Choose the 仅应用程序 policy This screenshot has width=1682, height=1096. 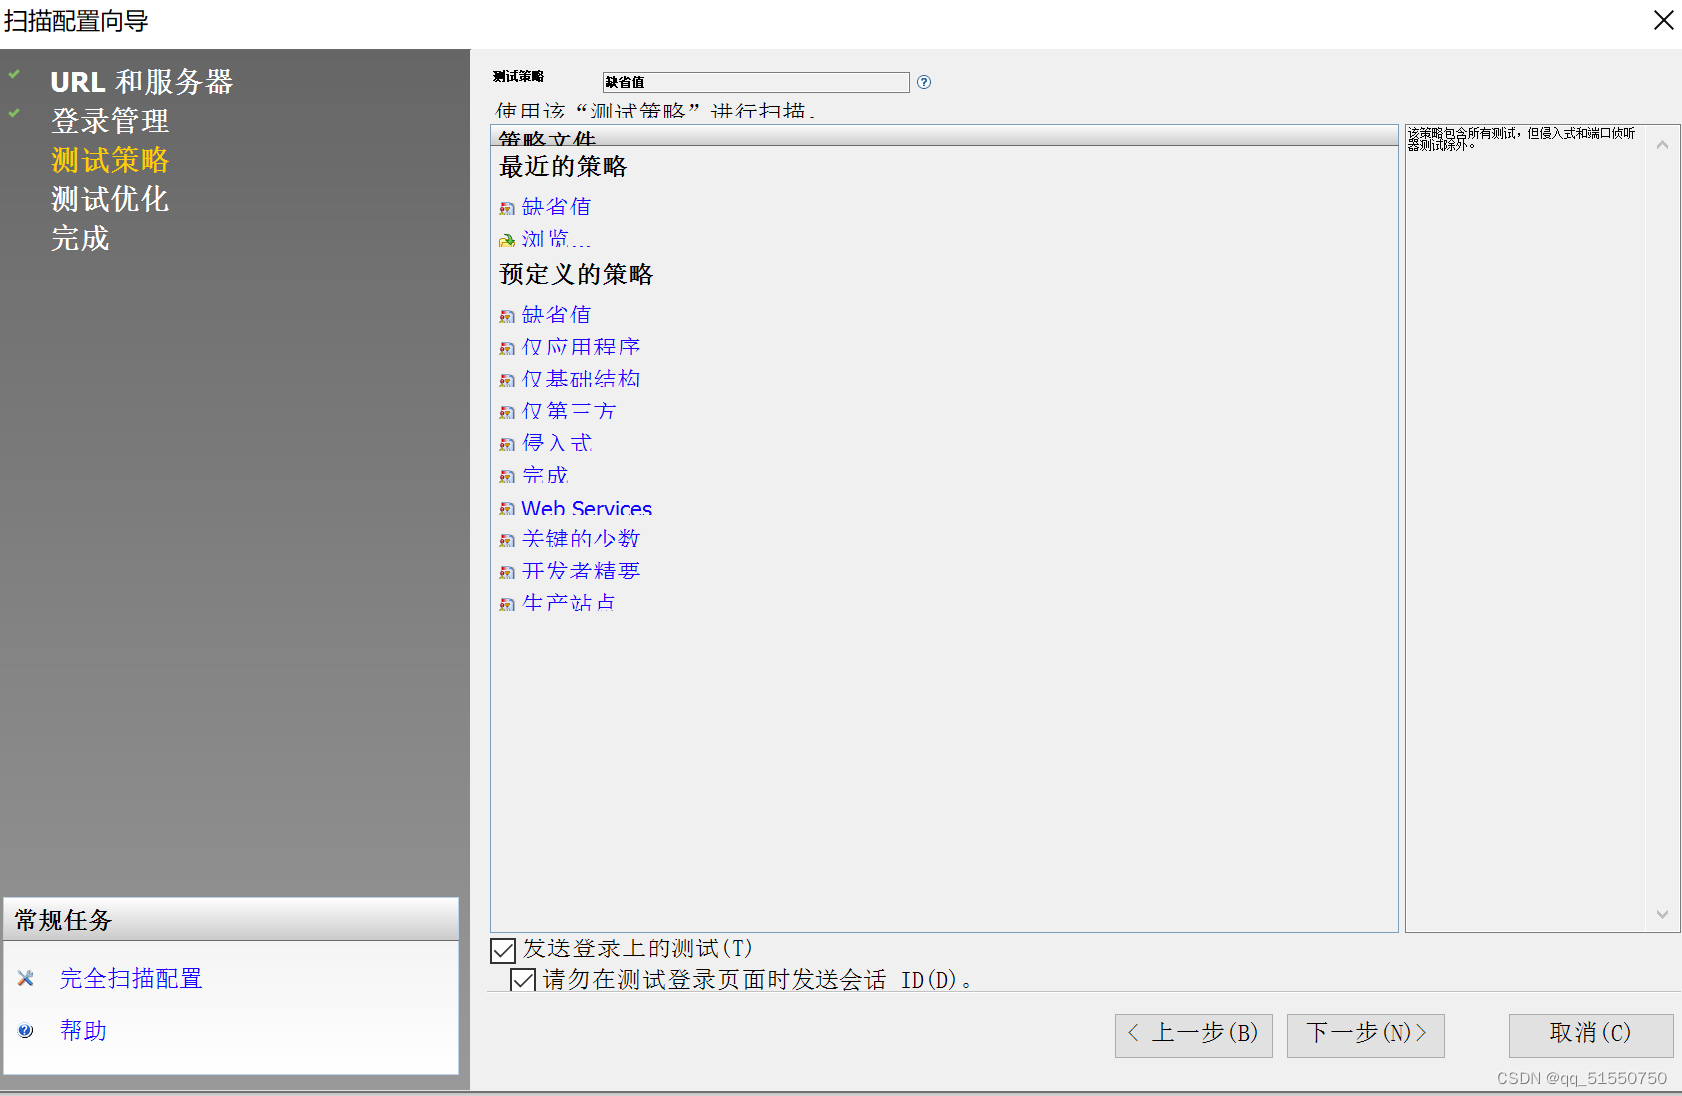[581, 347]
